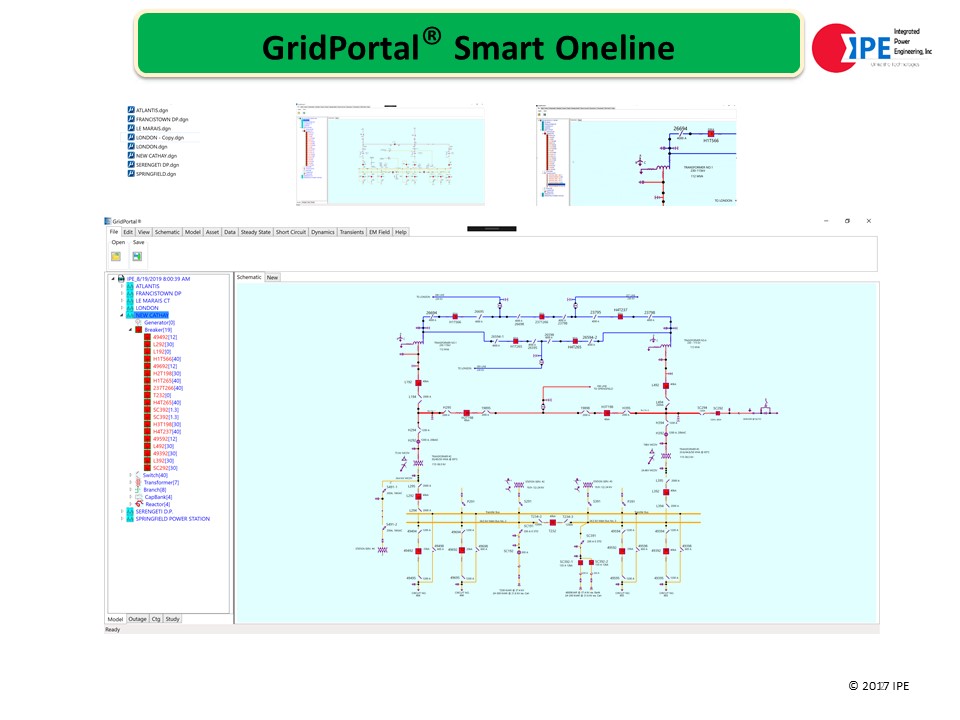Open the Help menu
The height and width of the screenshot is (720, 960).
pyautogui.click(x=401, y=232)
